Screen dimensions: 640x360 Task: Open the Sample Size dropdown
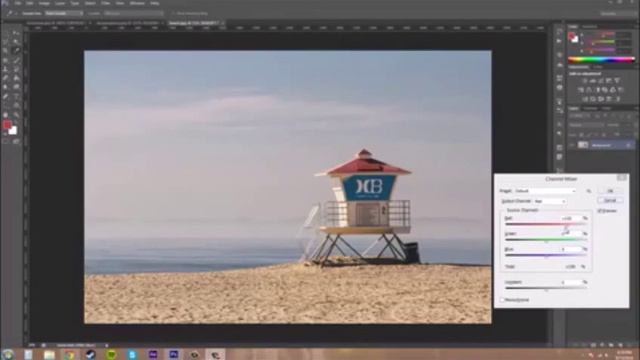pos(64,13)
